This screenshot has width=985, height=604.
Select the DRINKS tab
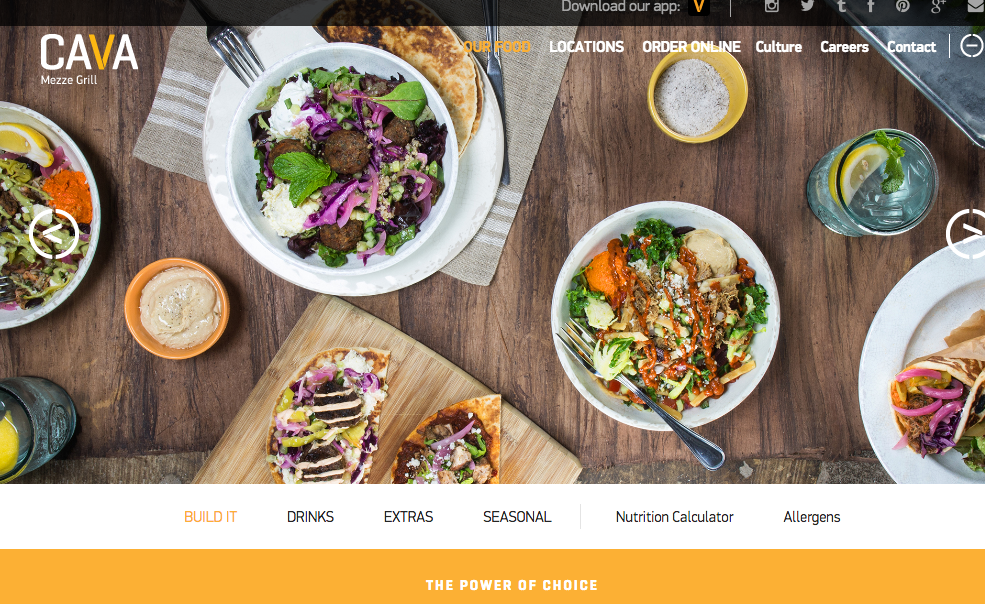(310, 517)
